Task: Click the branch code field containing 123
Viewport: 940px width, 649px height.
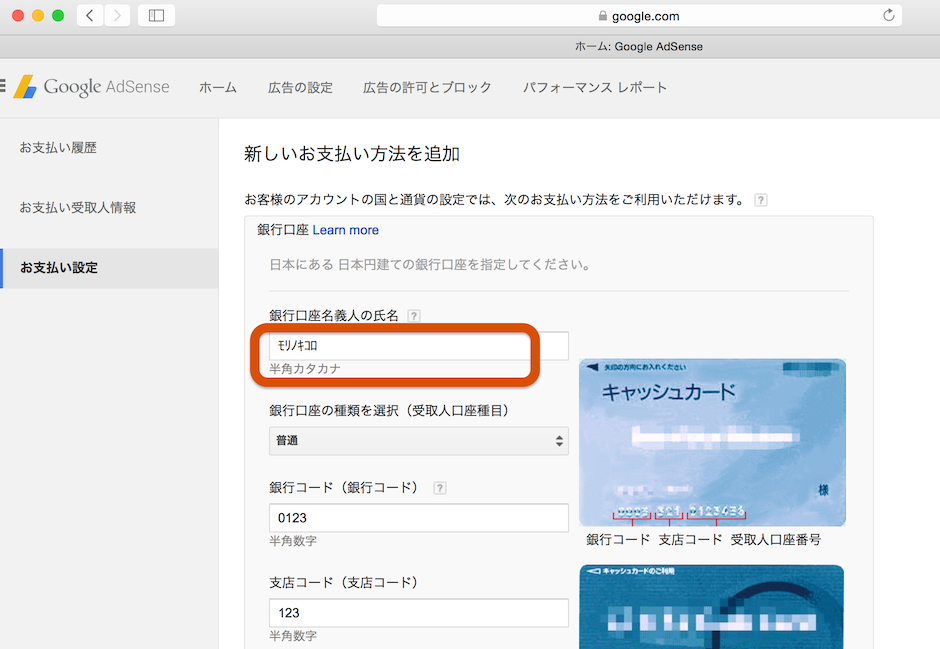Action: pos(418,613)
